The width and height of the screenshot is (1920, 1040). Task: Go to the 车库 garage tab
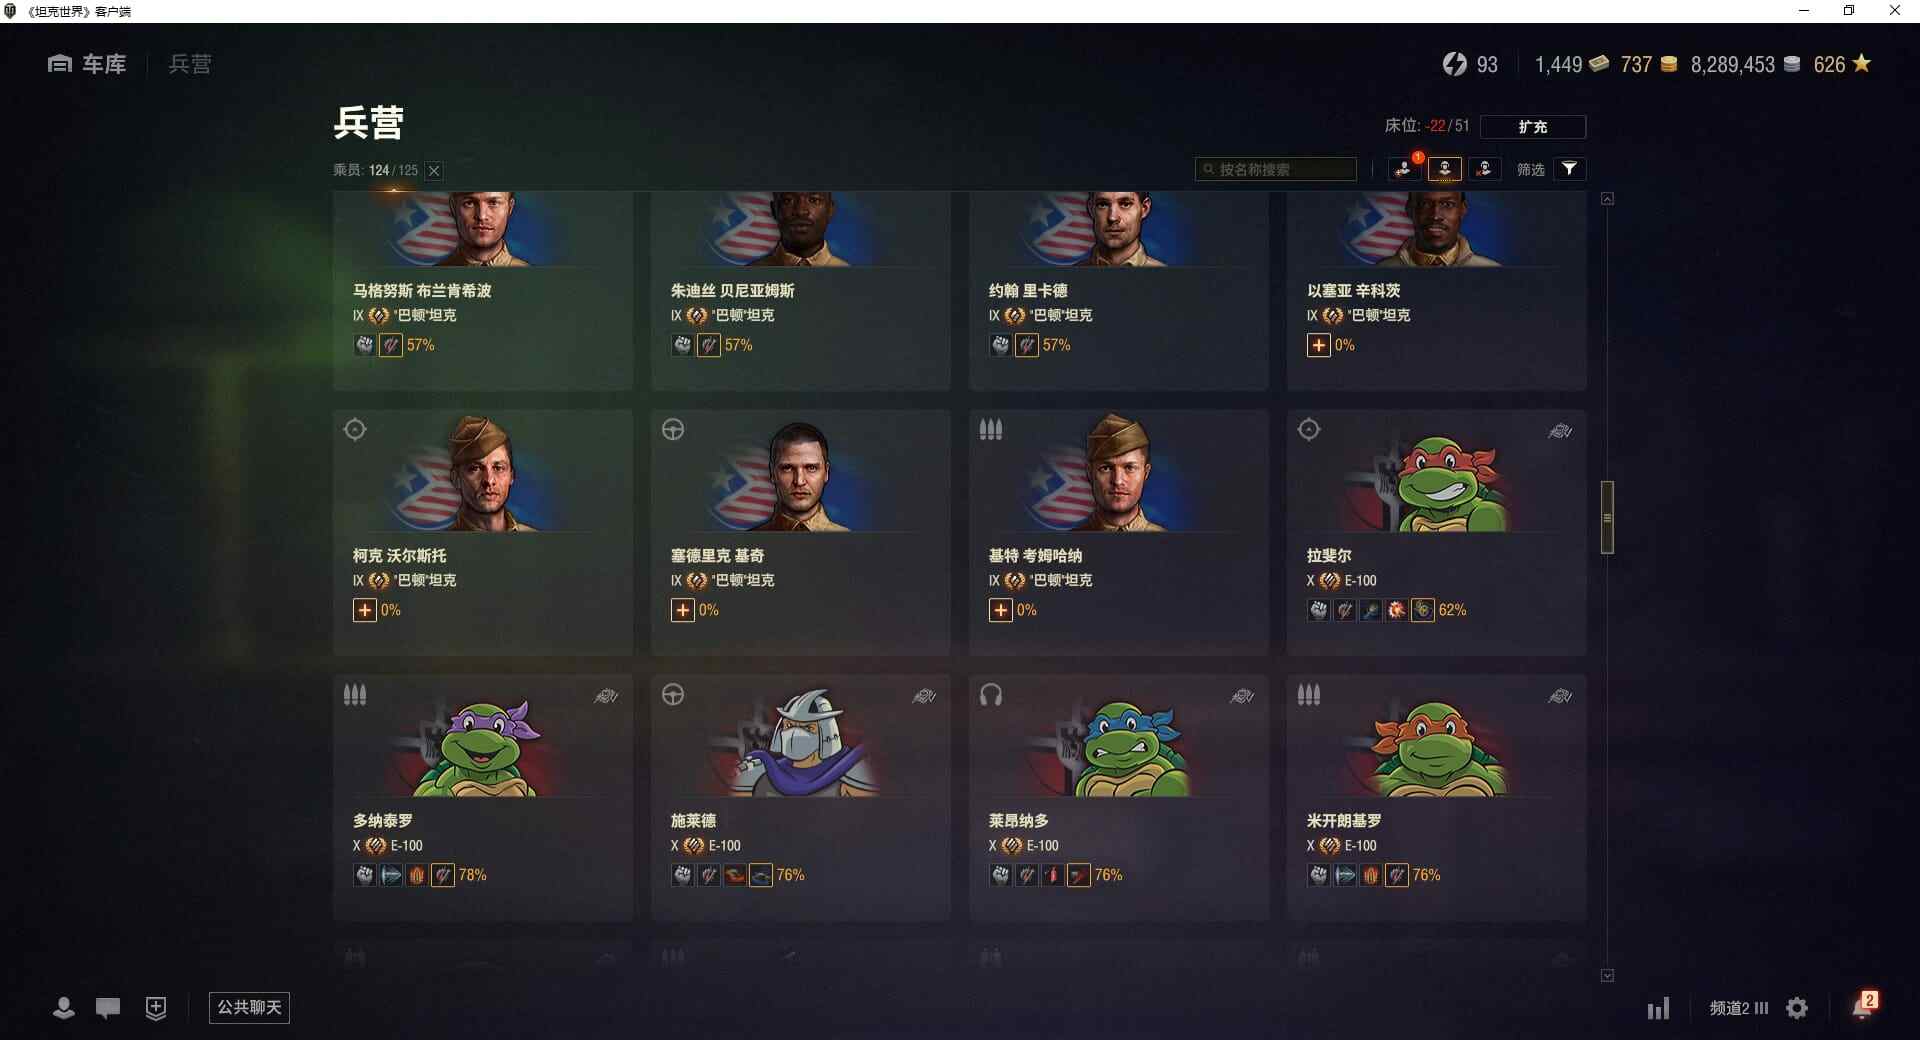pyautogui.click(x=87, y=64)
